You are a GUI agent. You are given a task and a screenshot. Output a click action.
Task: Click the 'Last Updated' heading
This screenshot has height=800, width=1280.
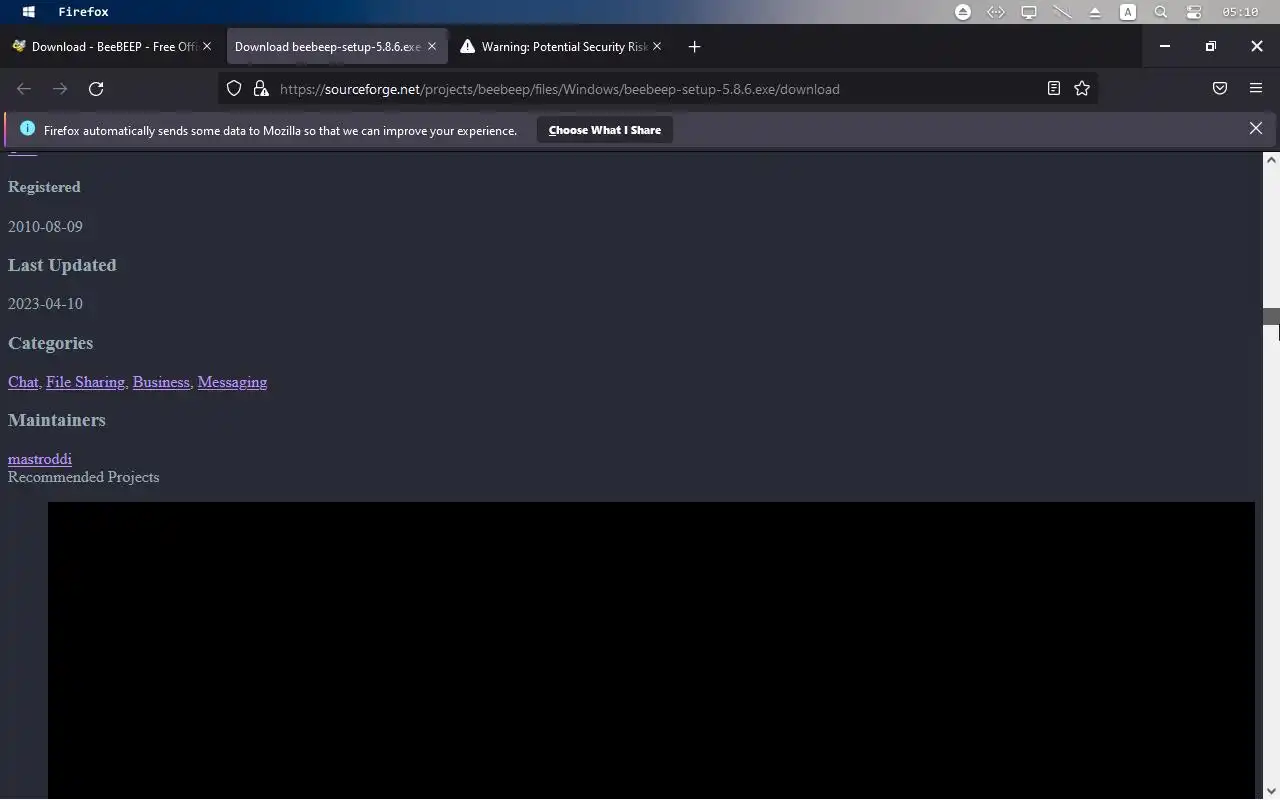[x=62, y=265]
